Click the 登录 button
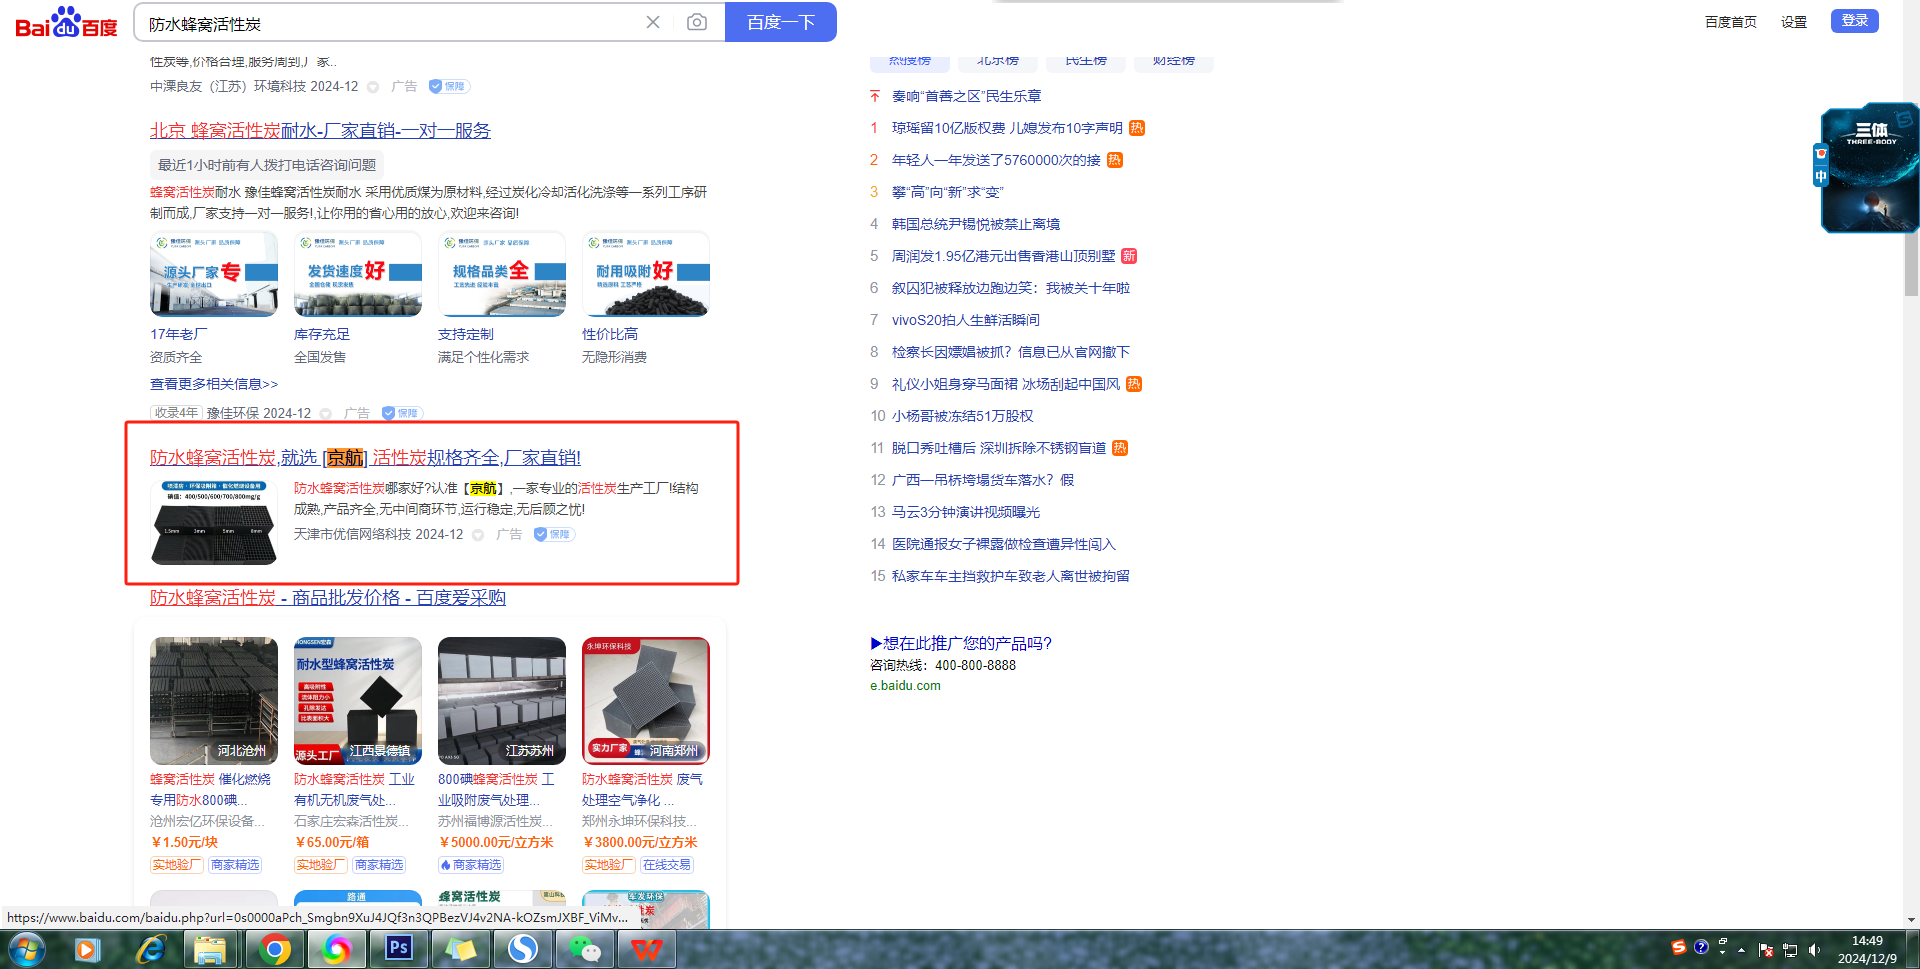This screenshot has height=969, width=1920. pos(1855,21)
